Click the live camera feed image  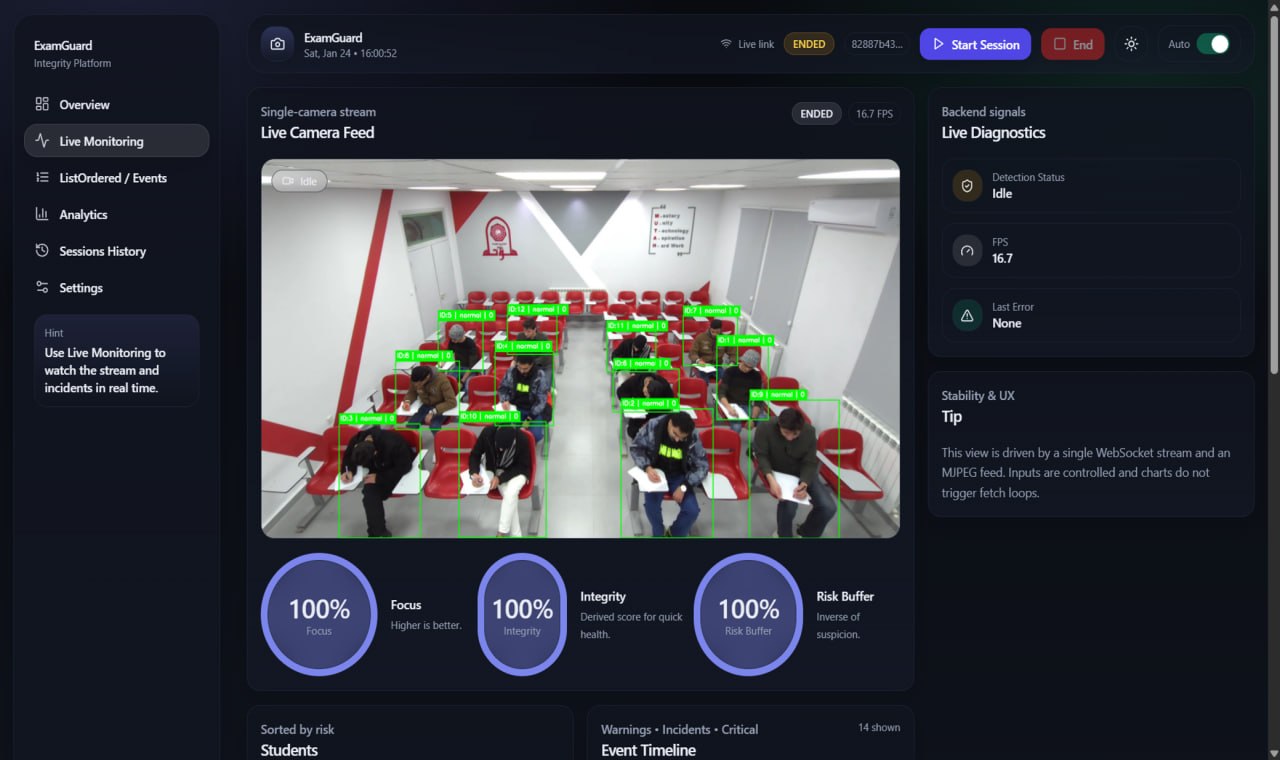pyautogui.click(x=580, y=349)
